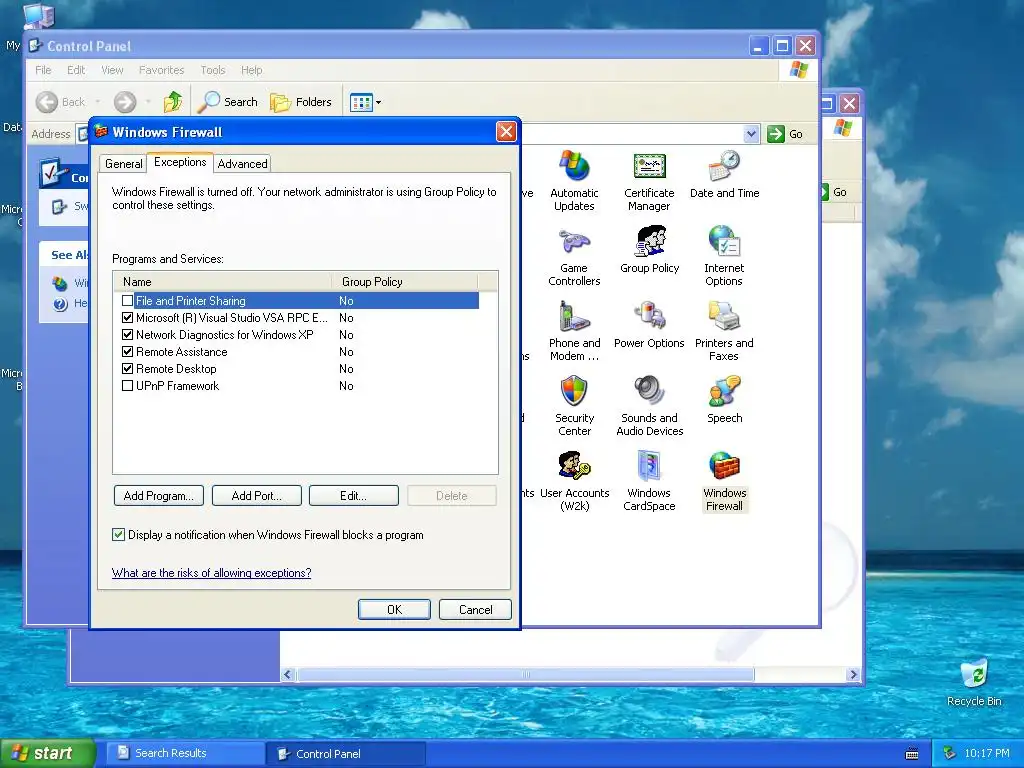
Task: Open the Tools menu
Action: (x=212, y=70)
